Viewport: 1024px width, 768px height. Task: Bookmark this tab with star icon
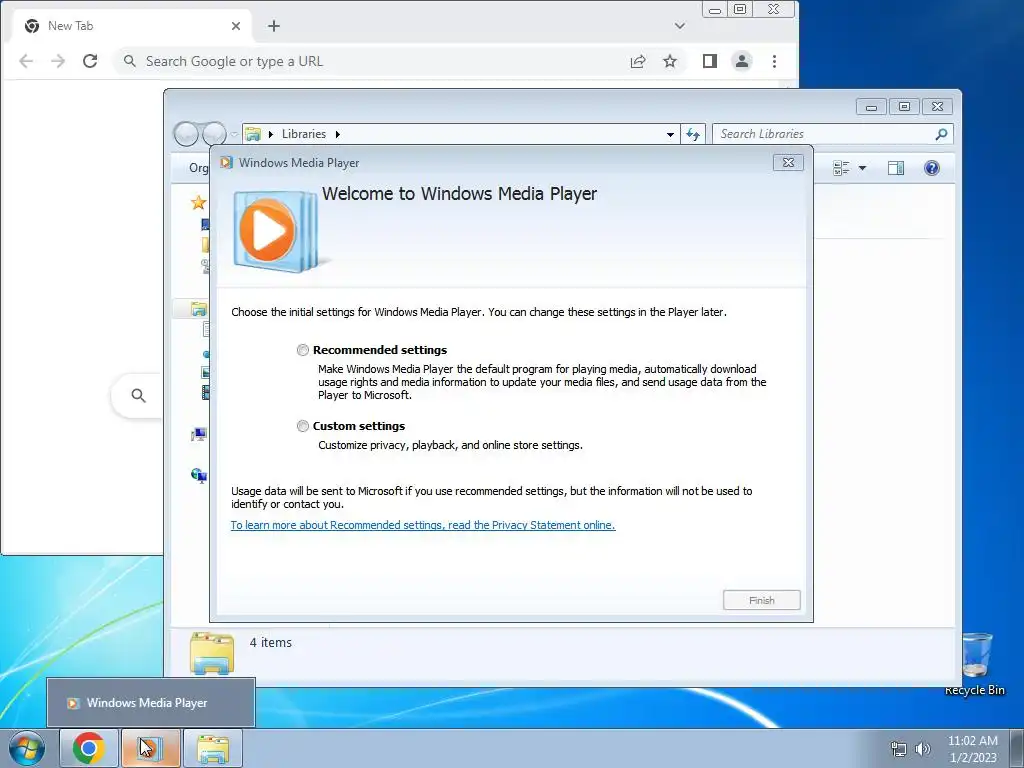click(670, 61)
